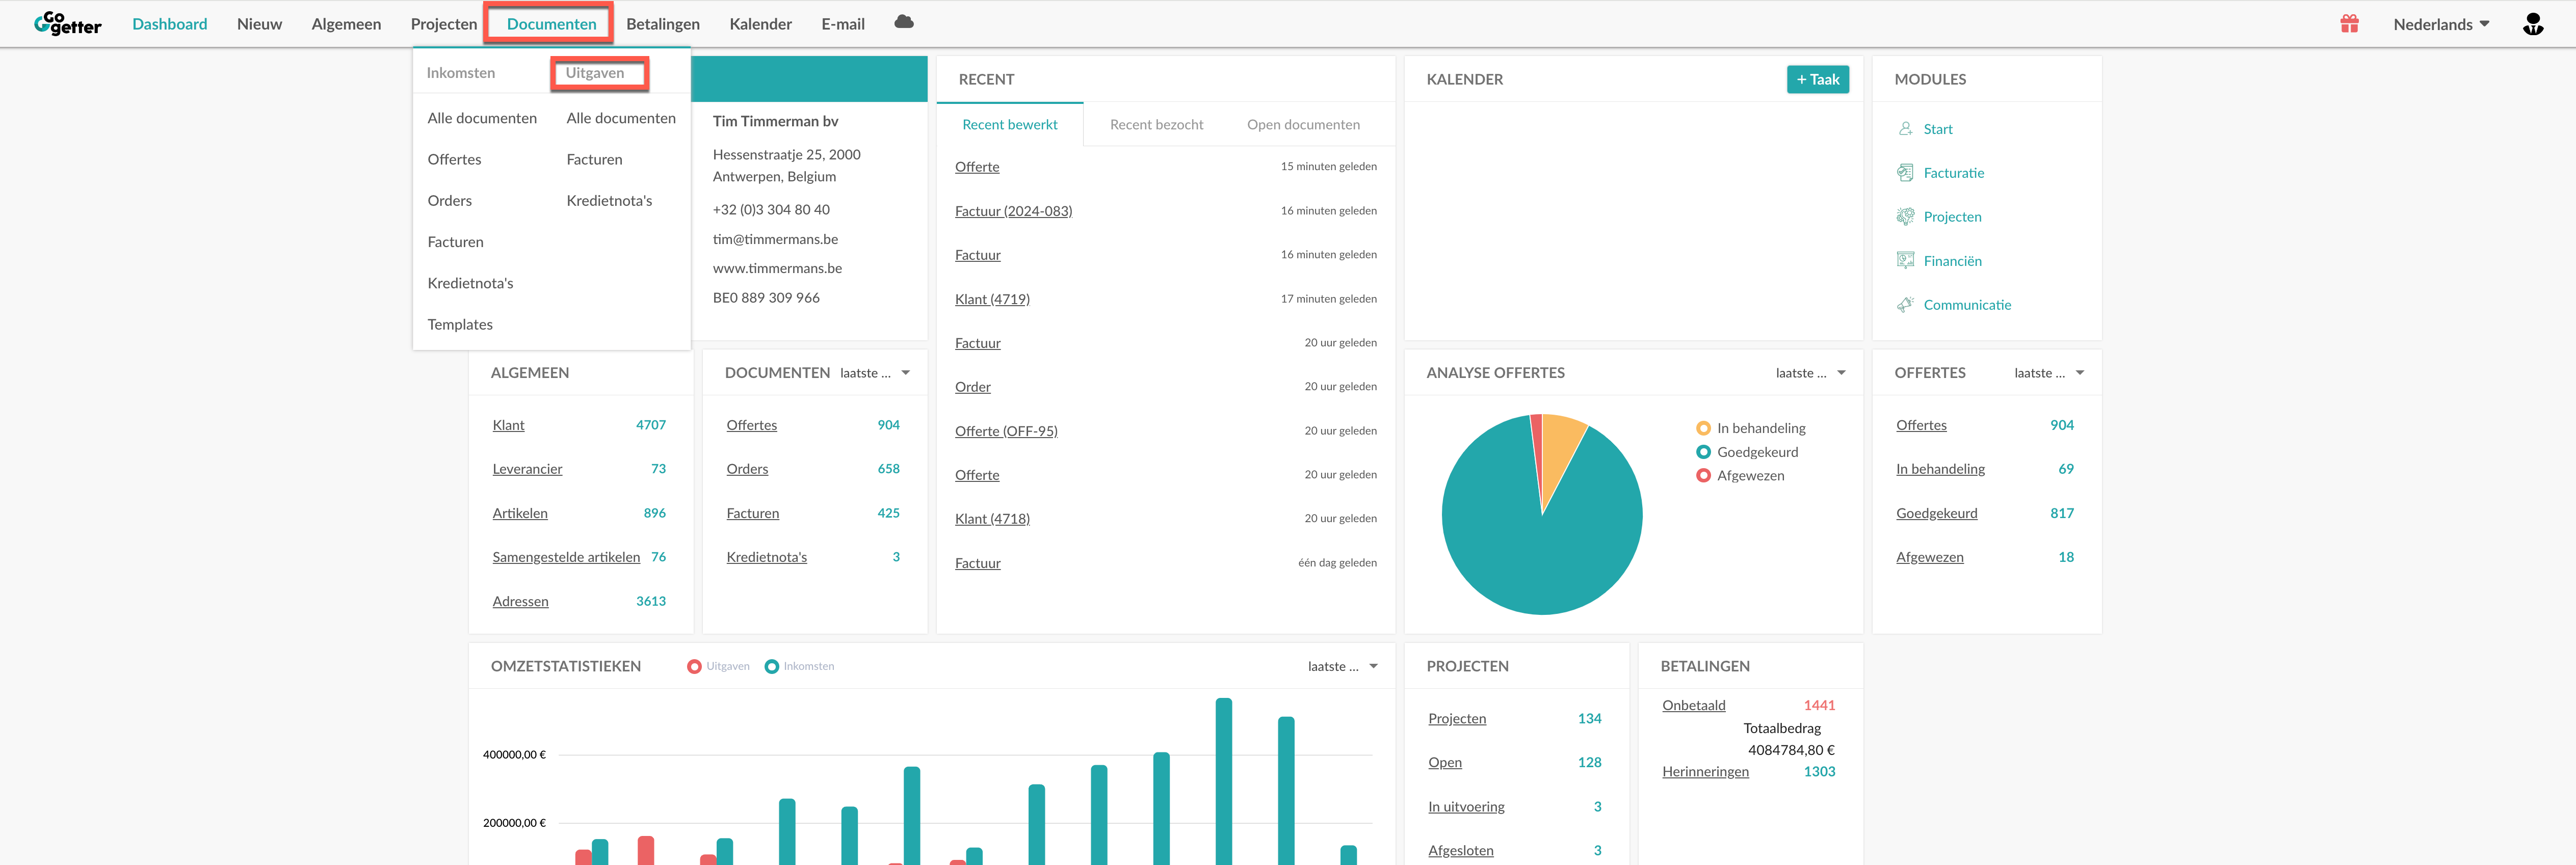
Task: Click the tallest teal revenue bar
Action: pos(1223,781)
